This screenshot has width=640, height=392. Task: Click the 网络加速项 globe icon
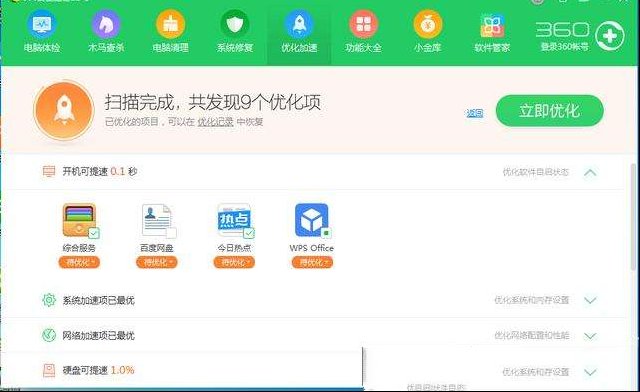point(49,335)
